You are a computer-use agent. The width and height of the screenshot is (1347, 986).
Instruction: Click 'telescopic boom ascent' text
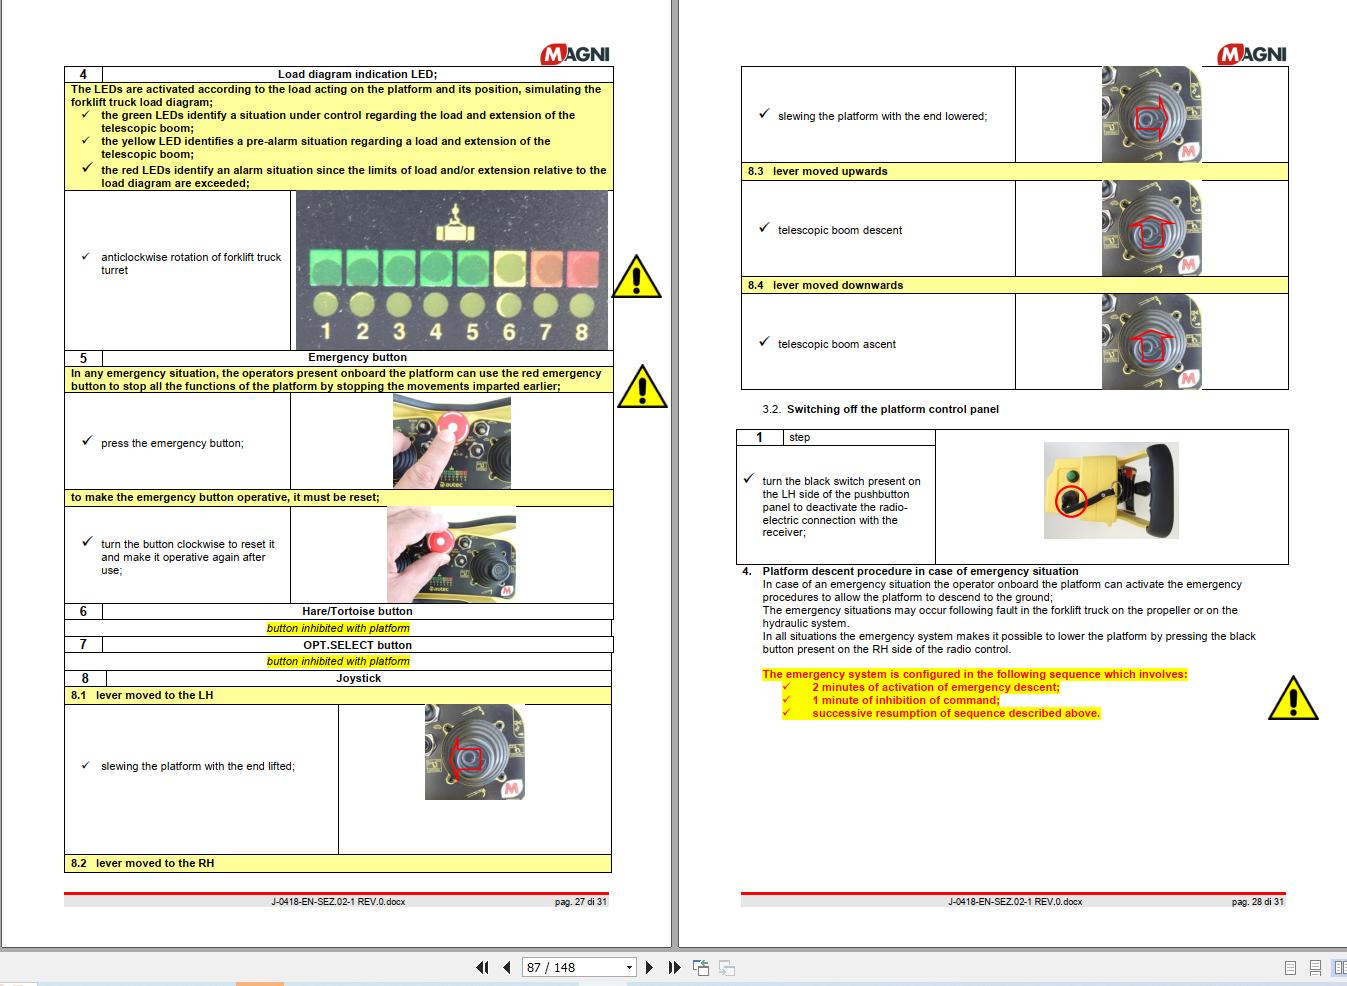pos(837,344)
